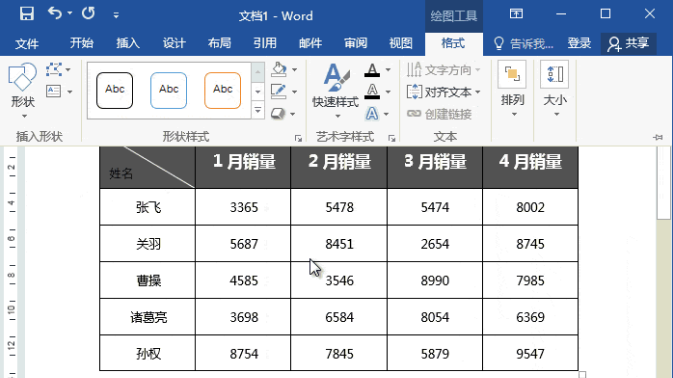
Task: Click the 姓名 diagonal header cell
Action: click(147, 167)
